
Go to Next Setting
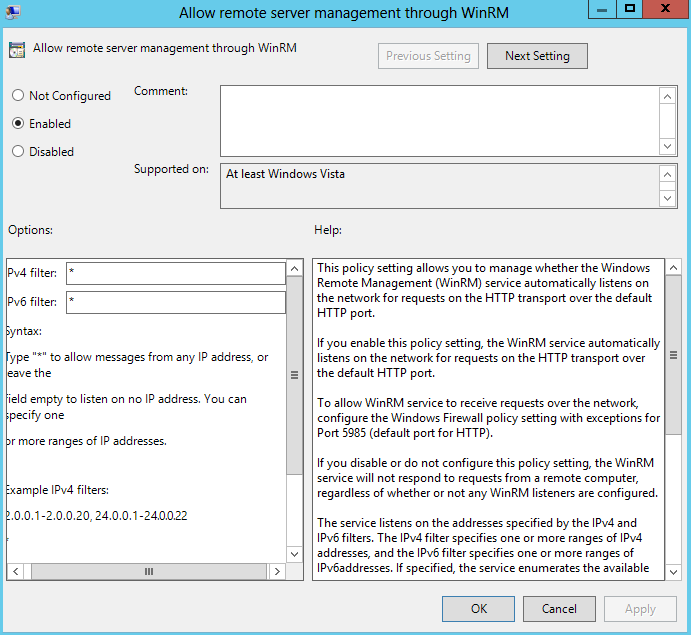click(x=537, y=56)
